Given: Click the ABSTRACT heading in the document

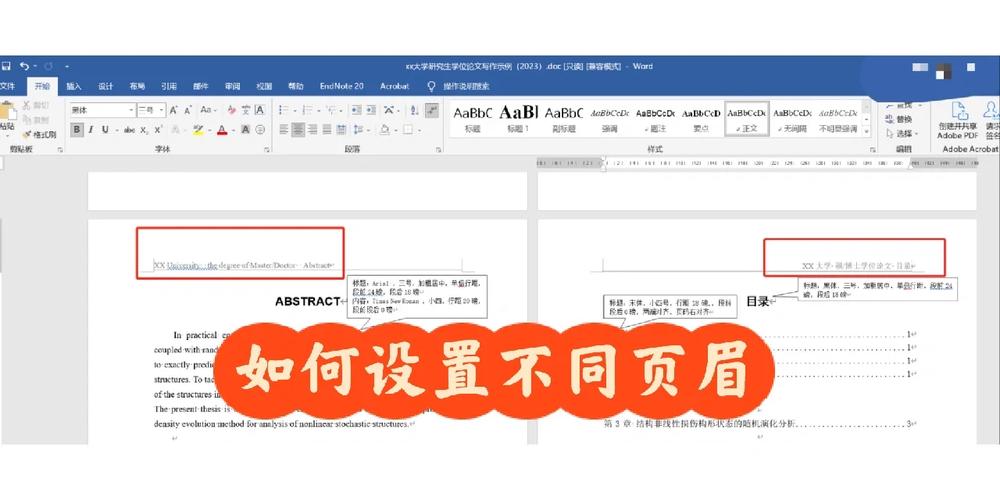Looking at the screenshot, I should tap(308, 302).
